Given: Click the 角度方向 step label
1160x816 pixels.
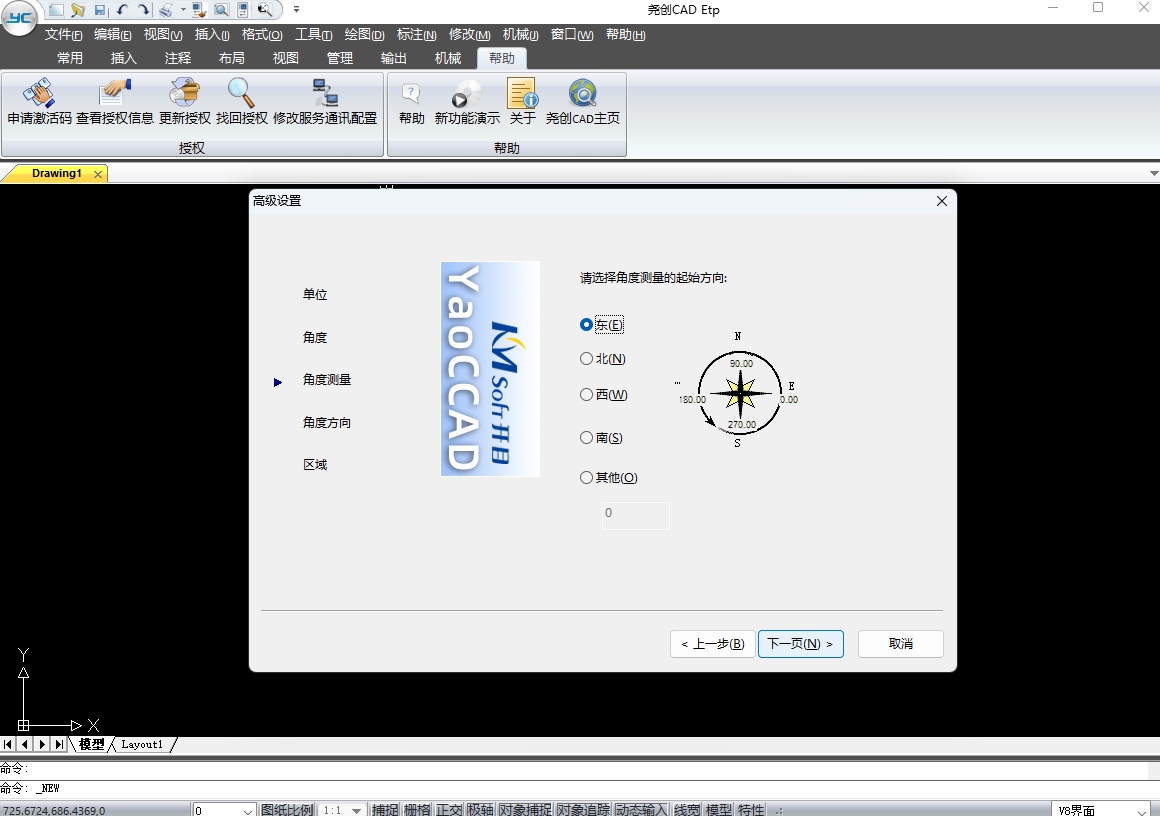Looking at the screenshot, I should [327, 422].
